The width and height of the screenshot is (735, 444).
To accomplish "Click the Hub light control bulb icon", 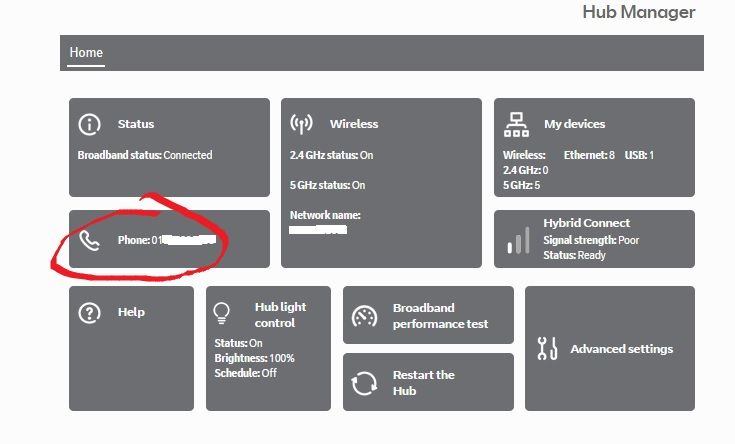I will tap(222, 313).
